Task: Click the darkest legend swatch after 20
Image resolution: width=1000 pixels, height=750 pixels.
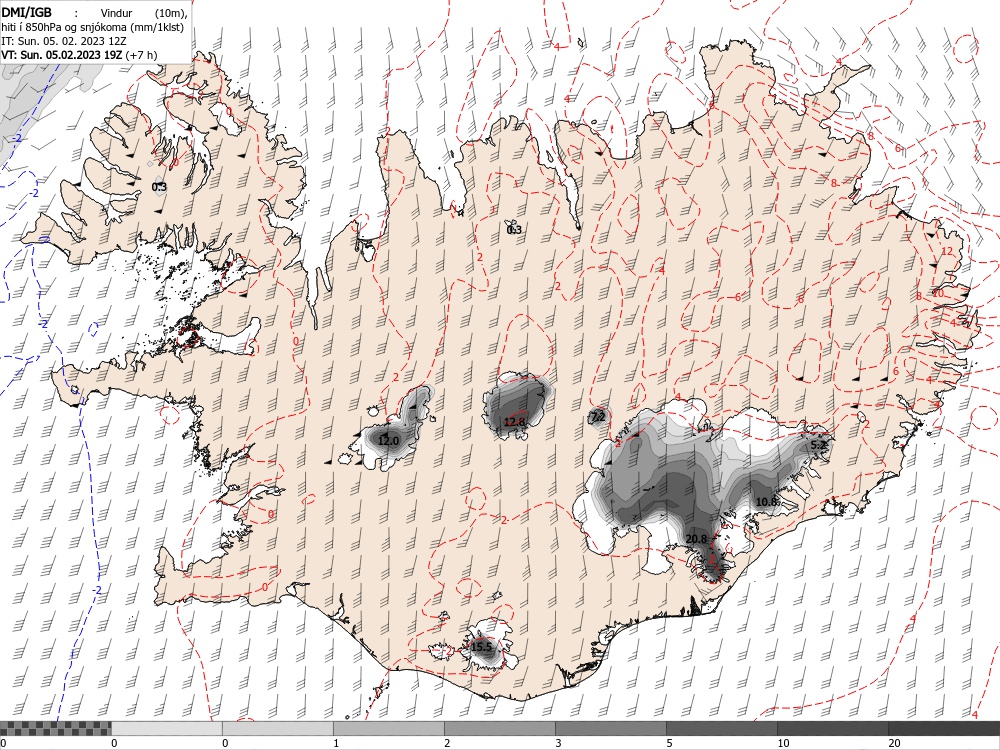Action: pyautogui.click(x=944, y=728)
